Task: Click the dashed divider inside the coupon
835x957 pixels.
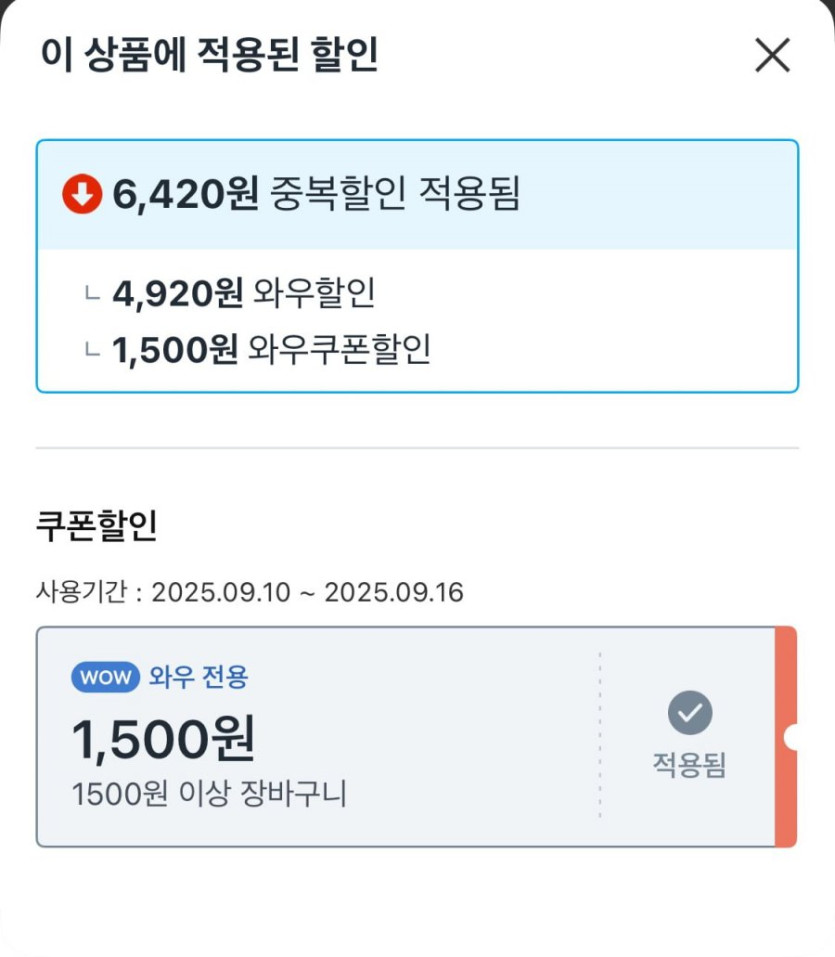Action: 600,735
